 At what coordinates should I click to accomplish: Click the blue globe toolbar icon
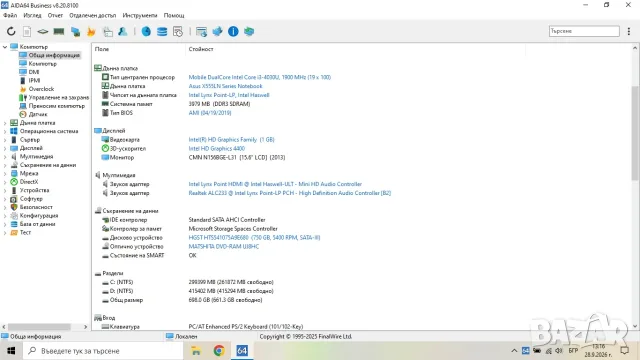(146, 31)
